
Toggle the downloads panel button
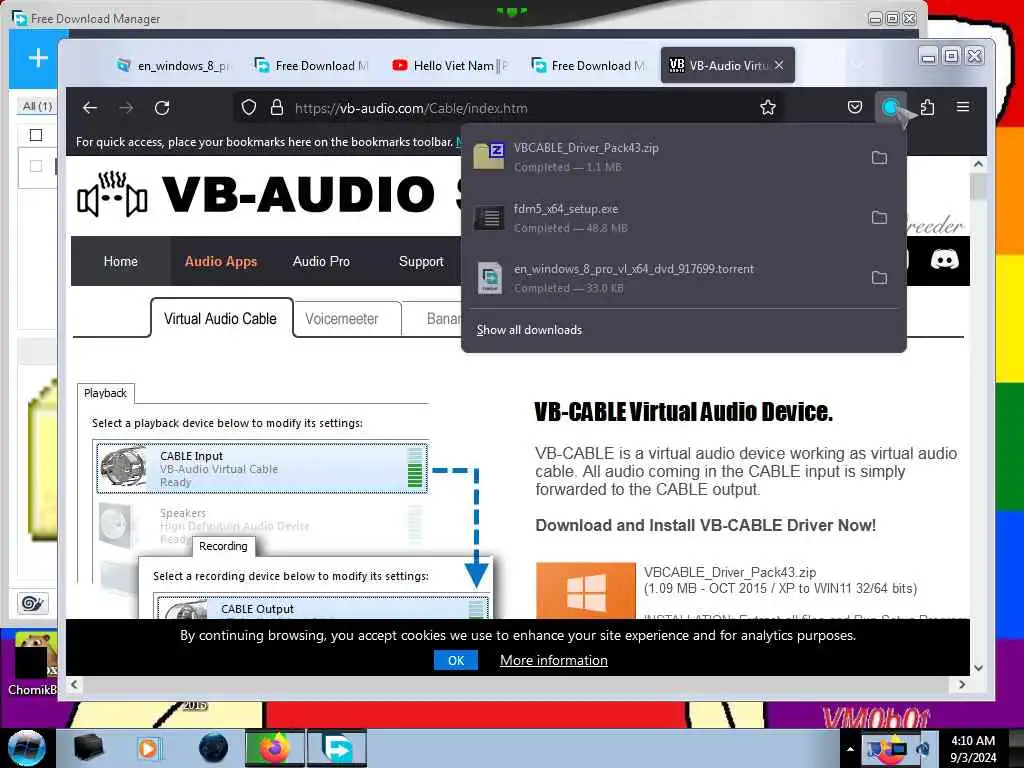point(891,108)
